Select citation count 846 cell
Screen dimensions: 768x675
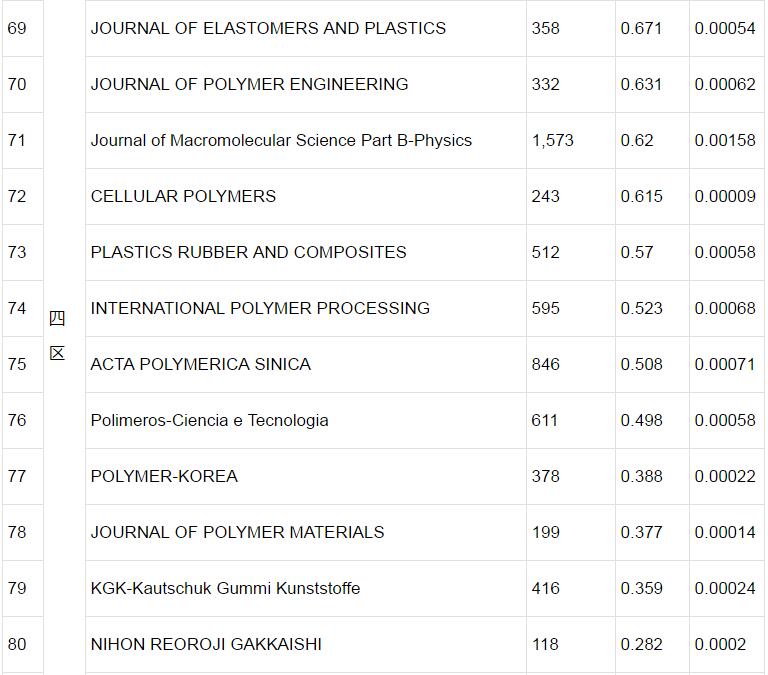coord(546,364)
